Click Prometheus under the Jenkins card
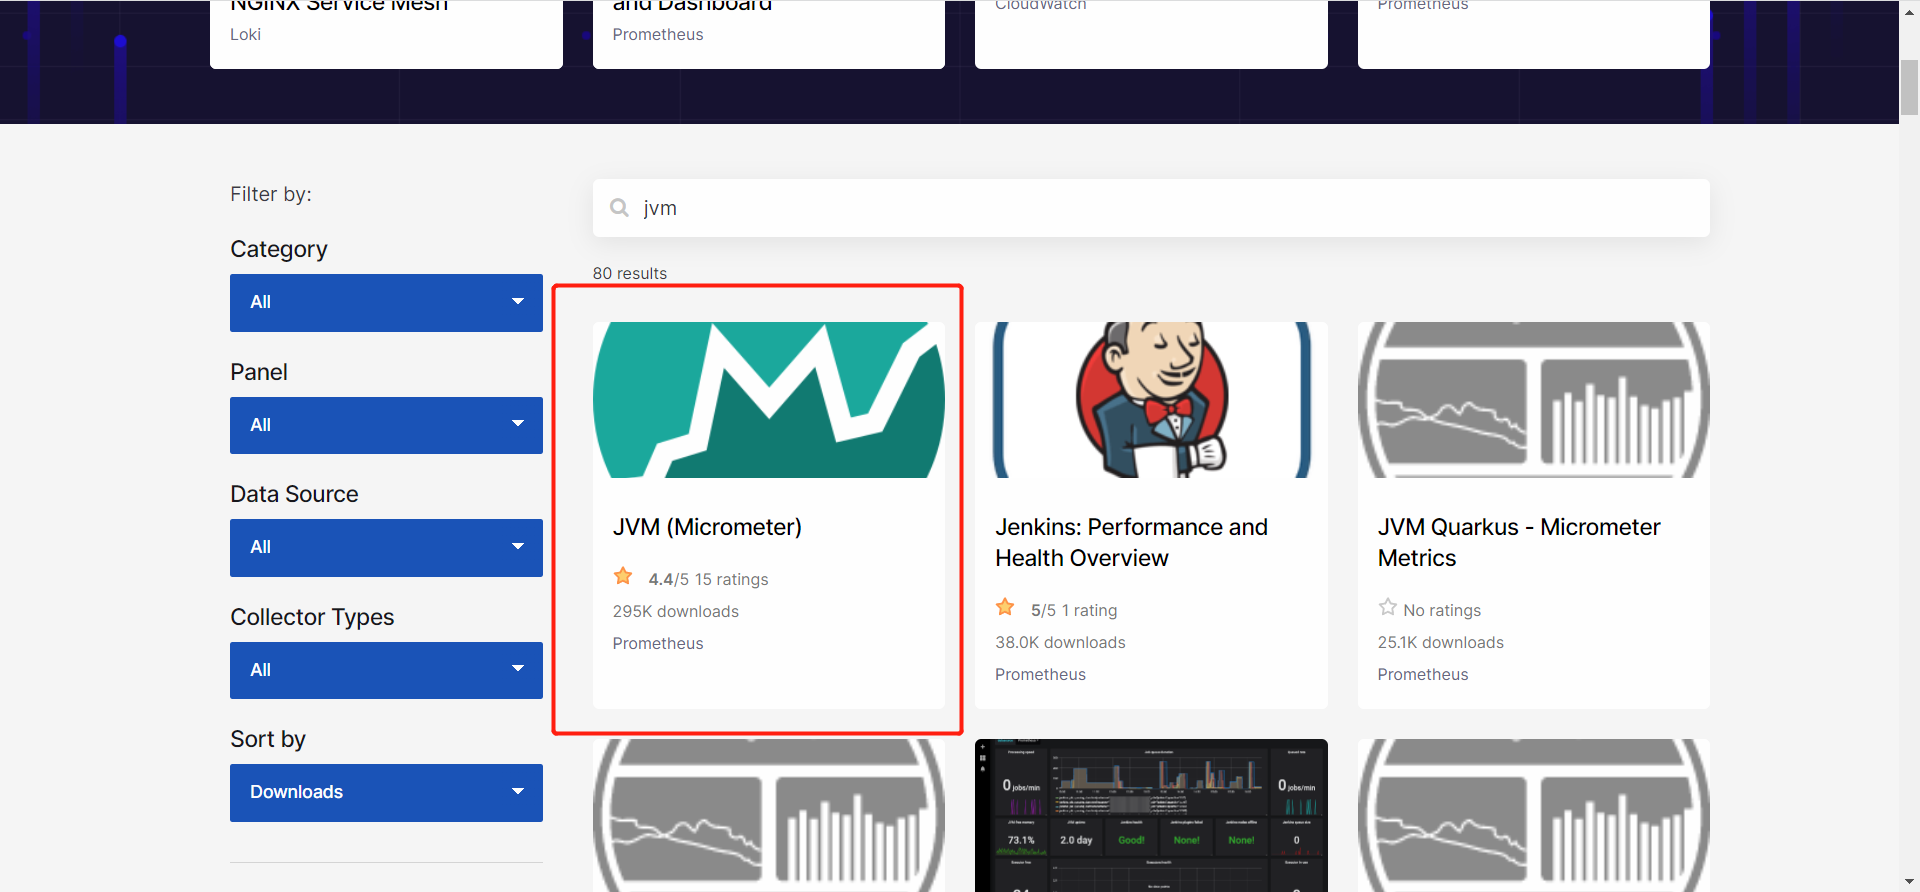The width and height of the screenshot is (1920, 892). [1040, 674]
